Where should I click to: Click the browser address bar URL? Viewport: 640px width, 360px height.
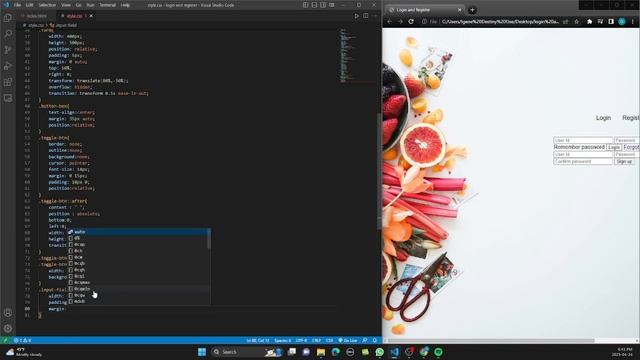pyautogui.click(x=500, y=22)
